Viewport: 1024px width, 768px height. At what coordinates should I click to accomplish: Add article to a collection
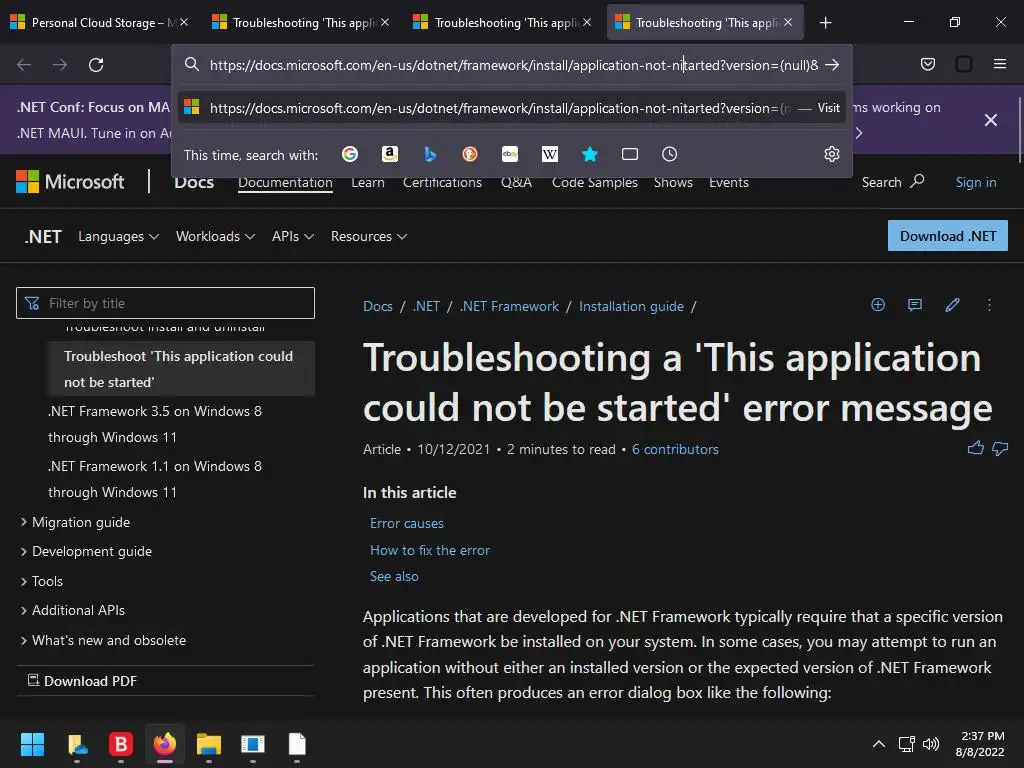tap(878, 304)
